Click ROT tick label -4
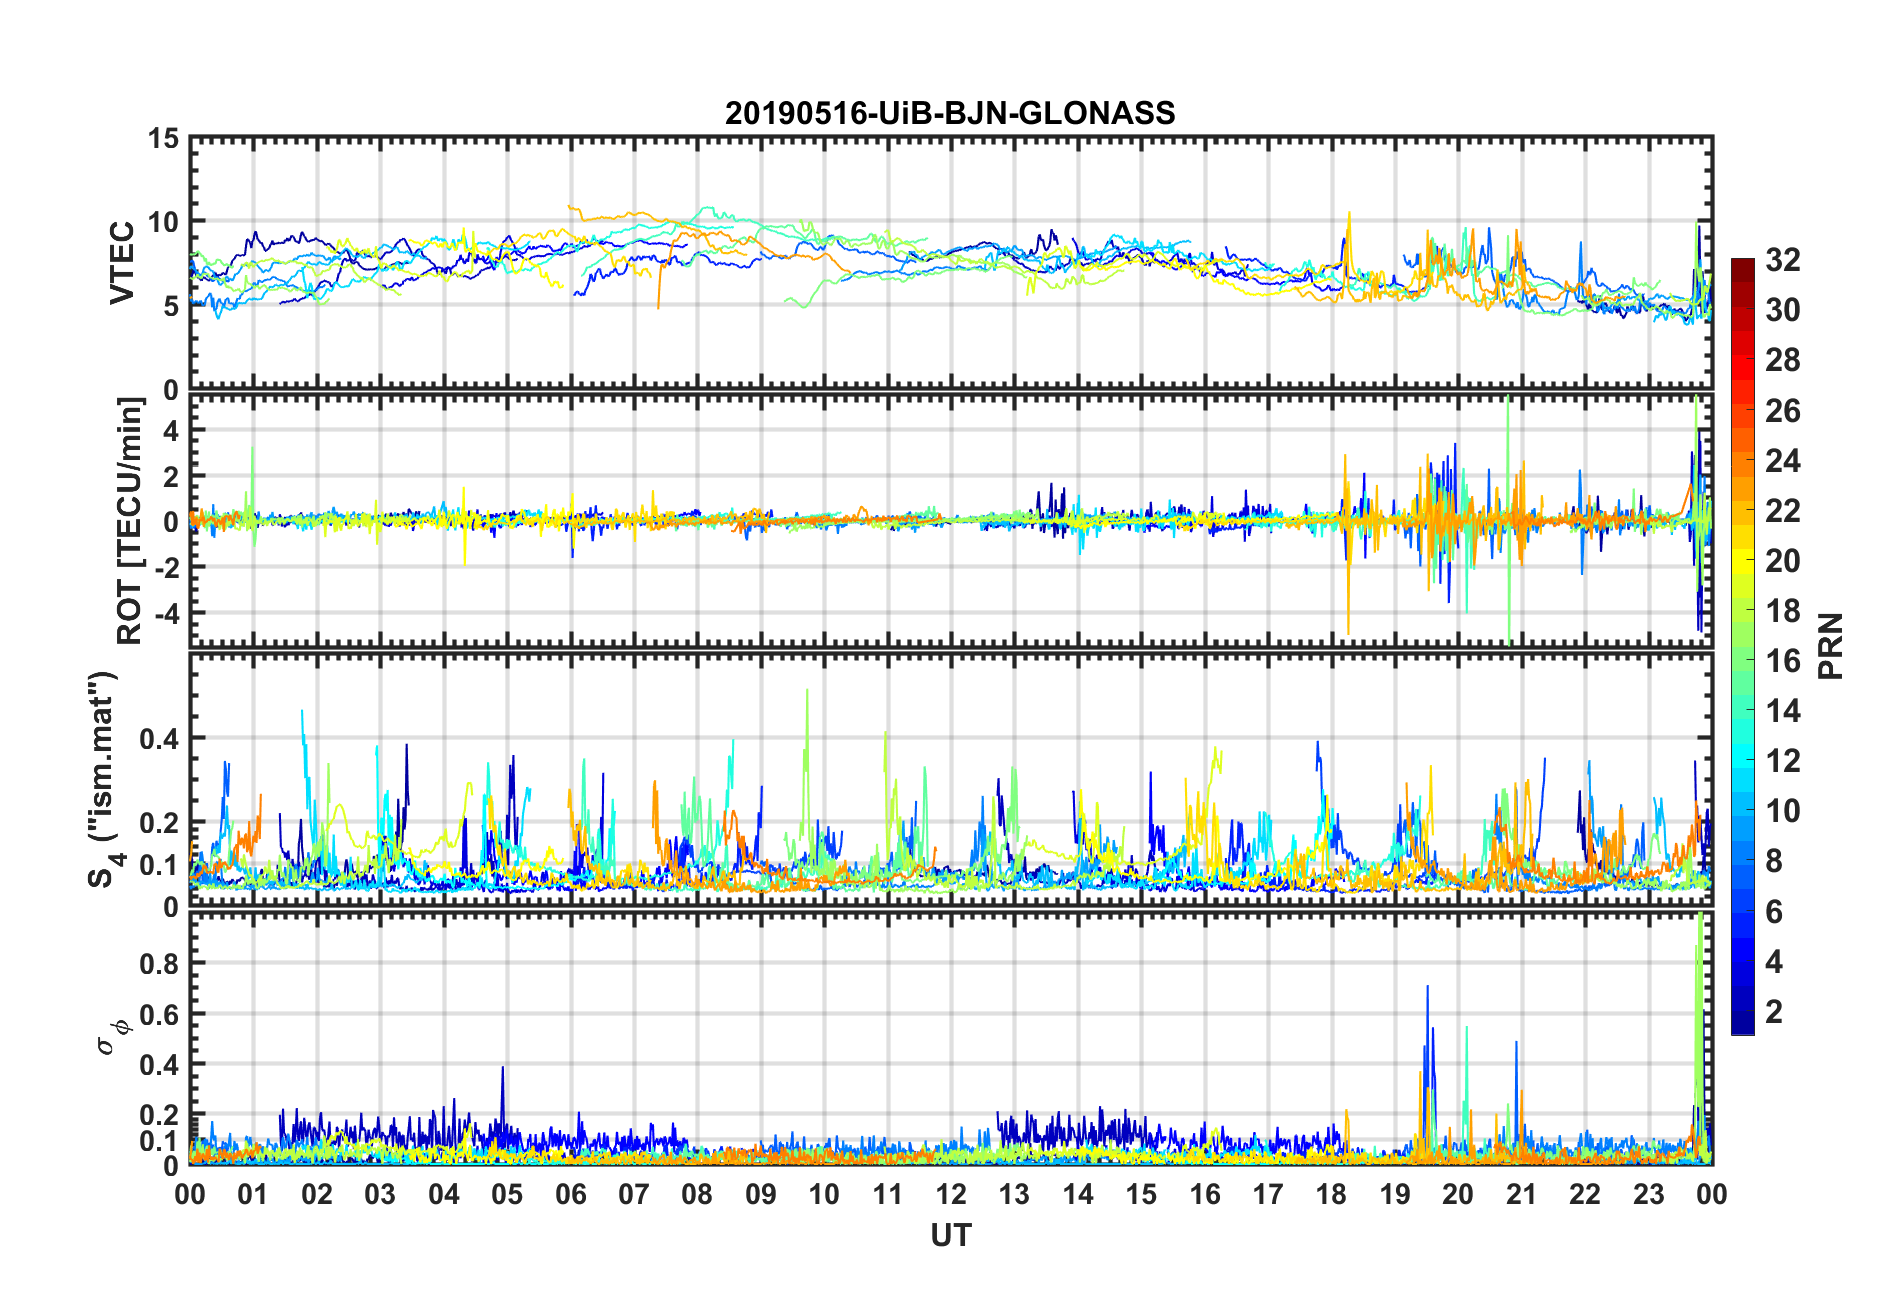Viewport: 1902px width, 1292px height. pyautogui.click(x=167, y=612)
